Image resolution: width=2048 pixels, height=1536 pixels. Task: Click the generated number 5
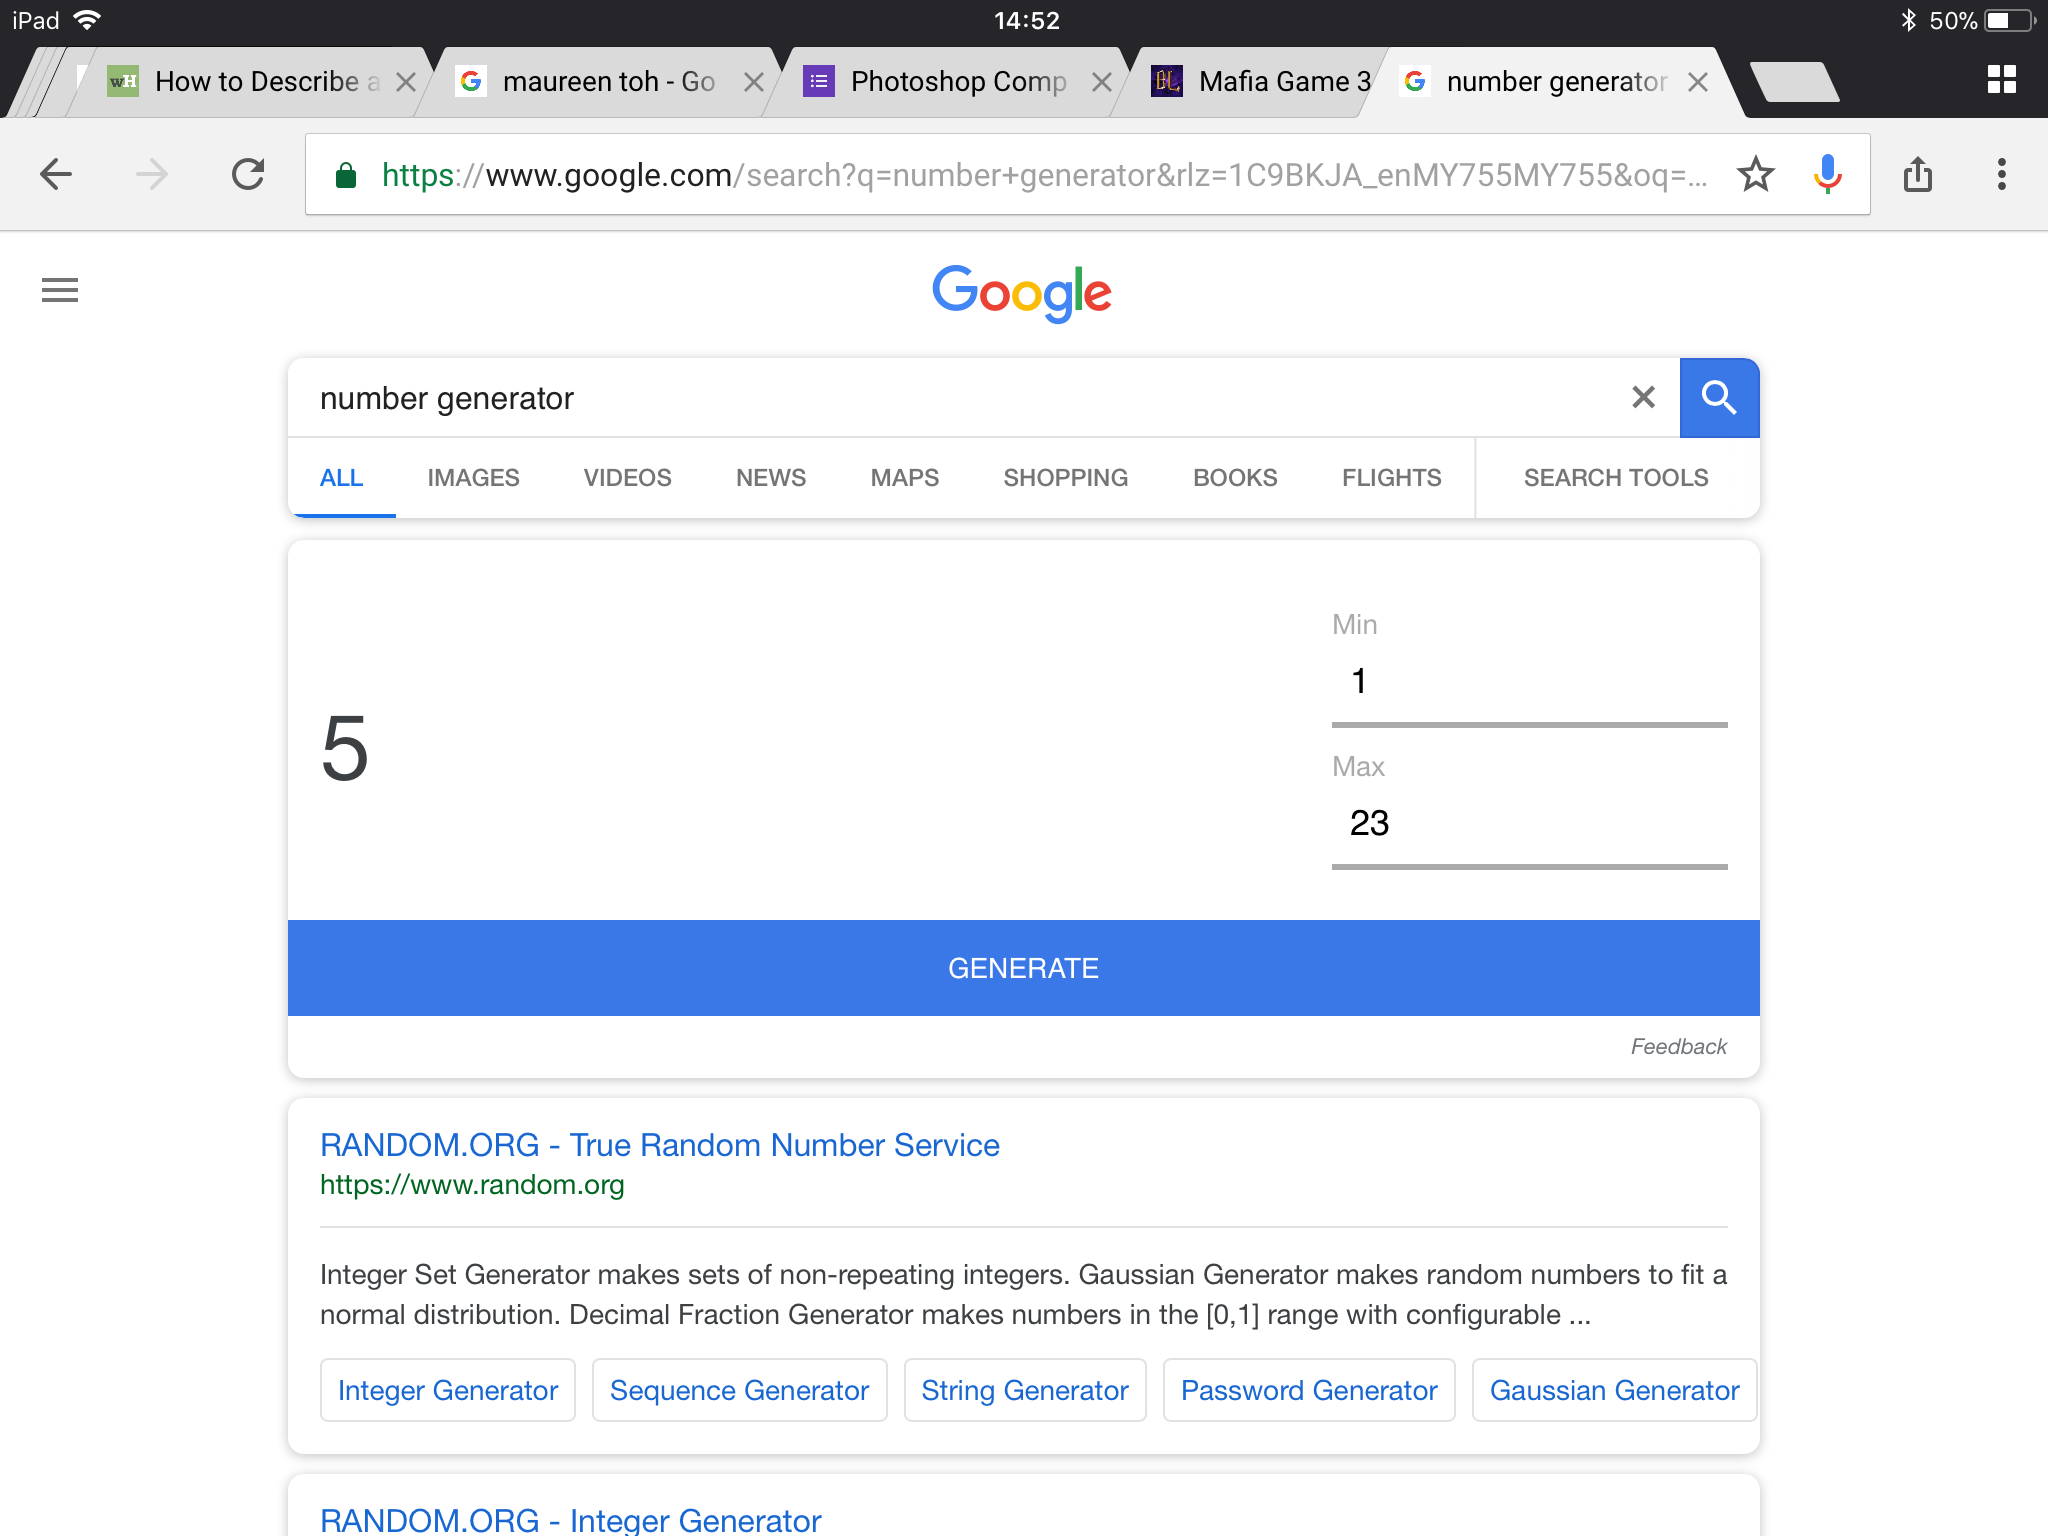pyautogui.click(x=345, y=748)
